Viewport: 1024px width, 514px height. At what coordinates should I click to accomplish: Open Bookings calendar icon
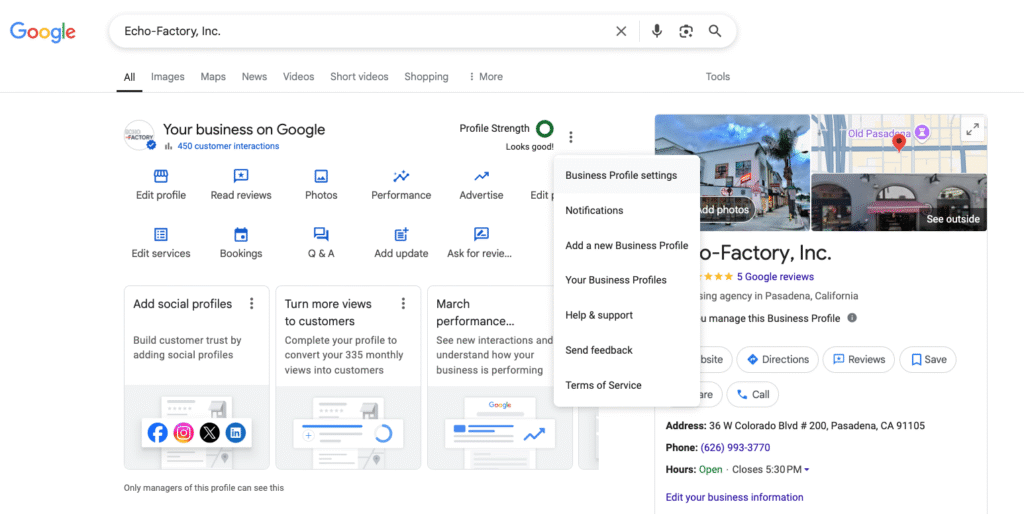click(x=241, y=234)
